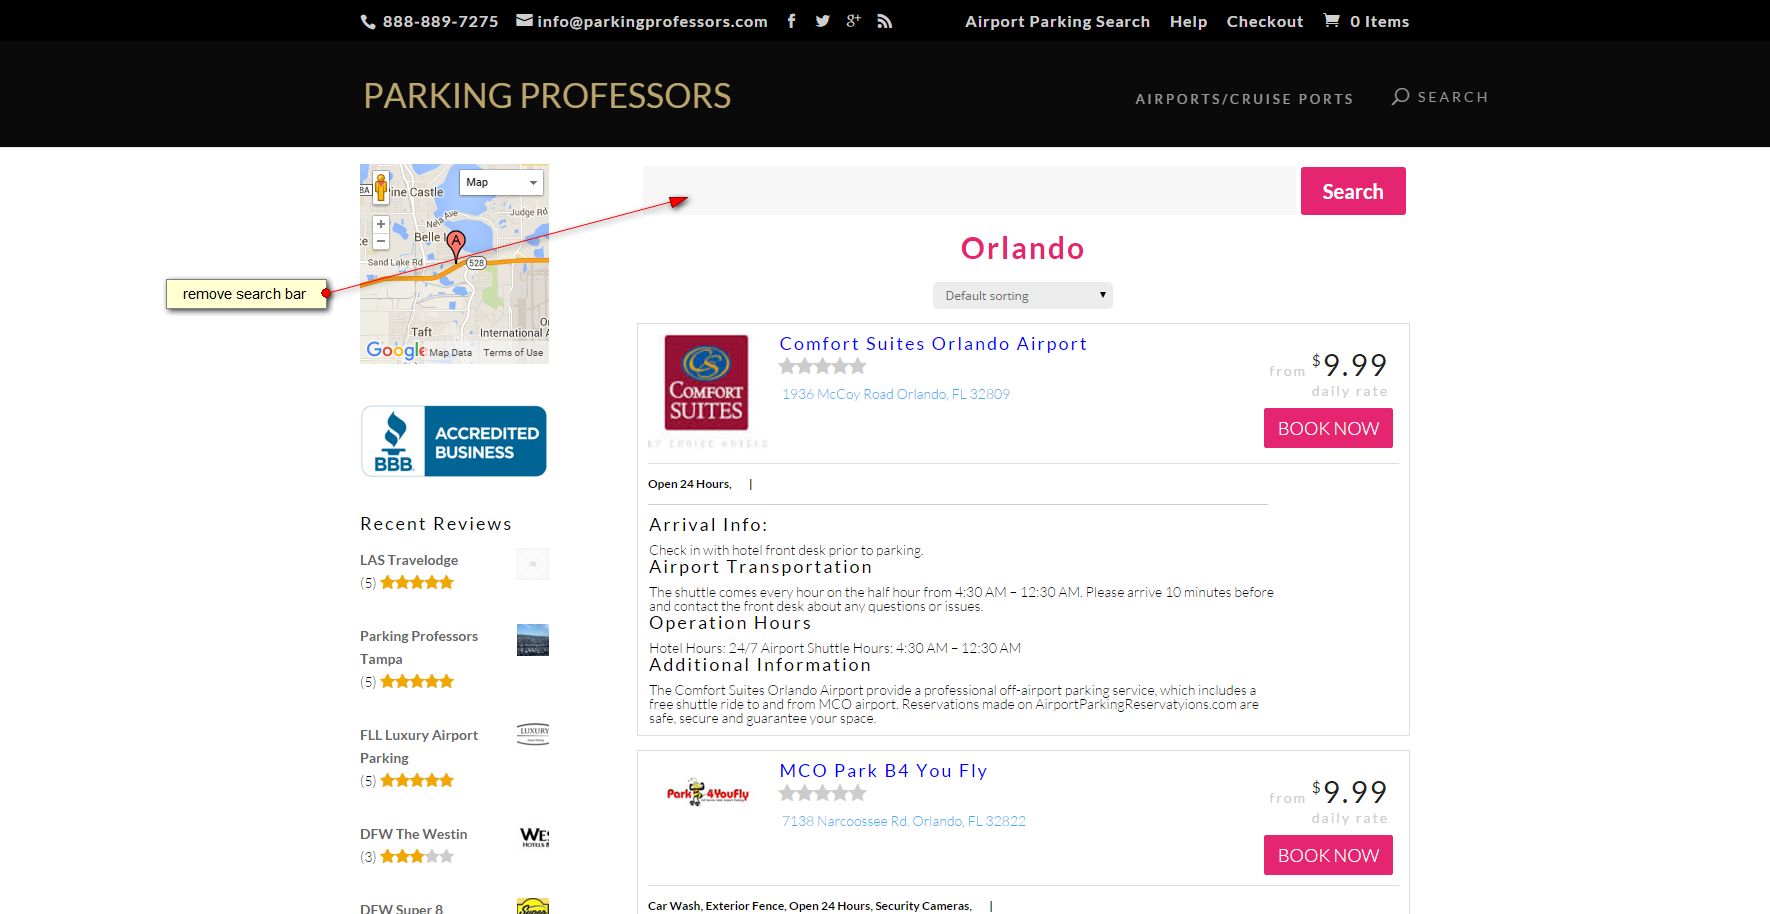
Task: Click the Parking Professors site logo
Action: pyautogui.click(x=547, y=96)
